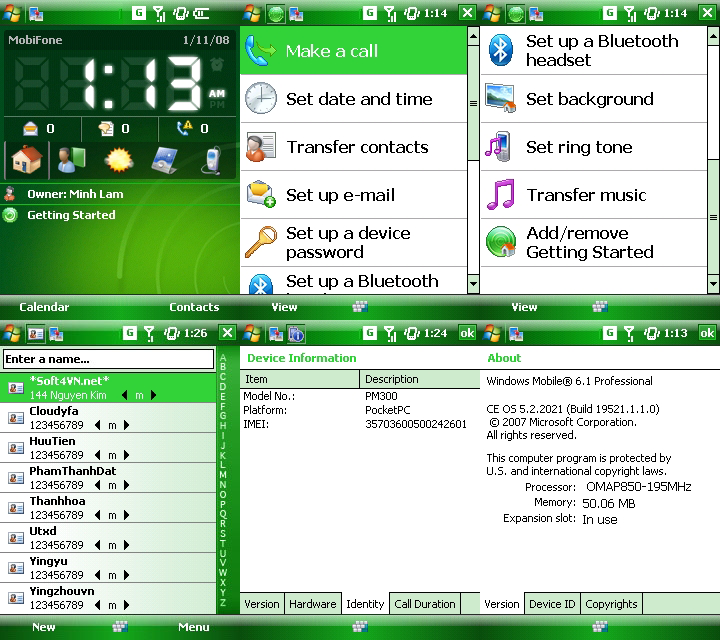Click the Description column header
This screenshot has height=640, width=720.
[420, 379]
